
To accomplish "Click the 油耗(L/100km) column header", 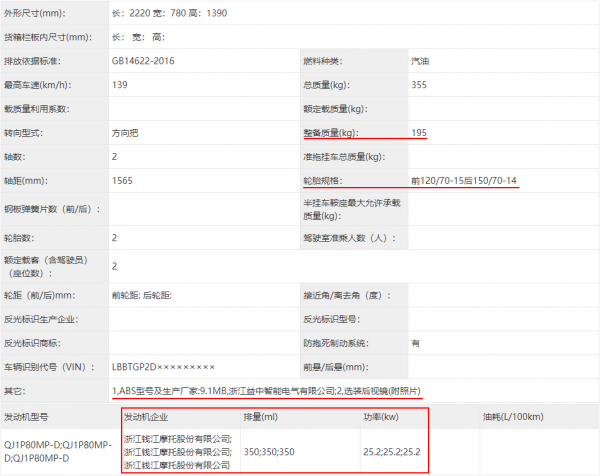I will tap(513, 417).
